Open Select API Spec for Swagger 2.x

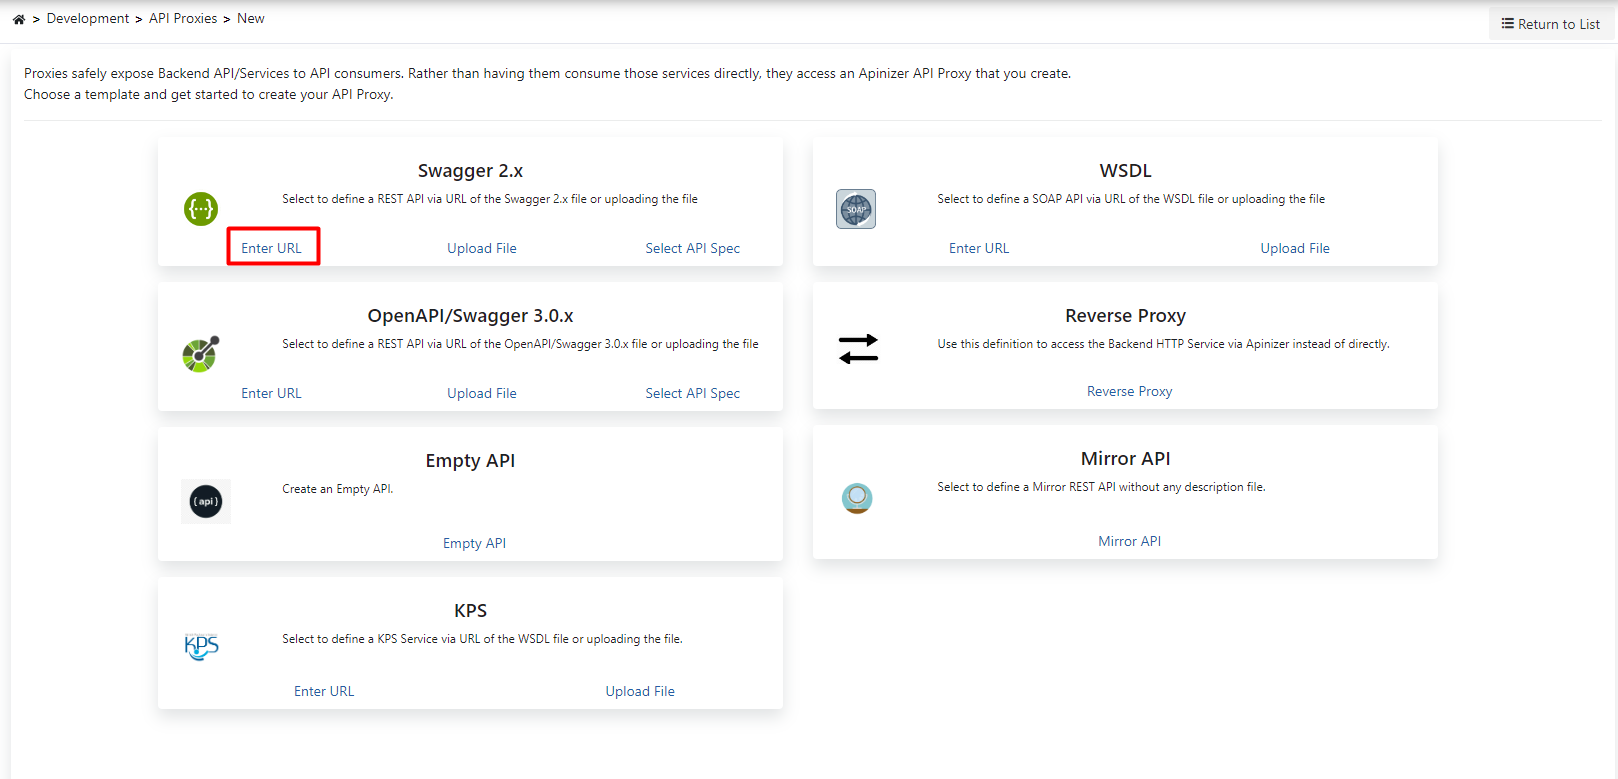click(x=692, y=248)
